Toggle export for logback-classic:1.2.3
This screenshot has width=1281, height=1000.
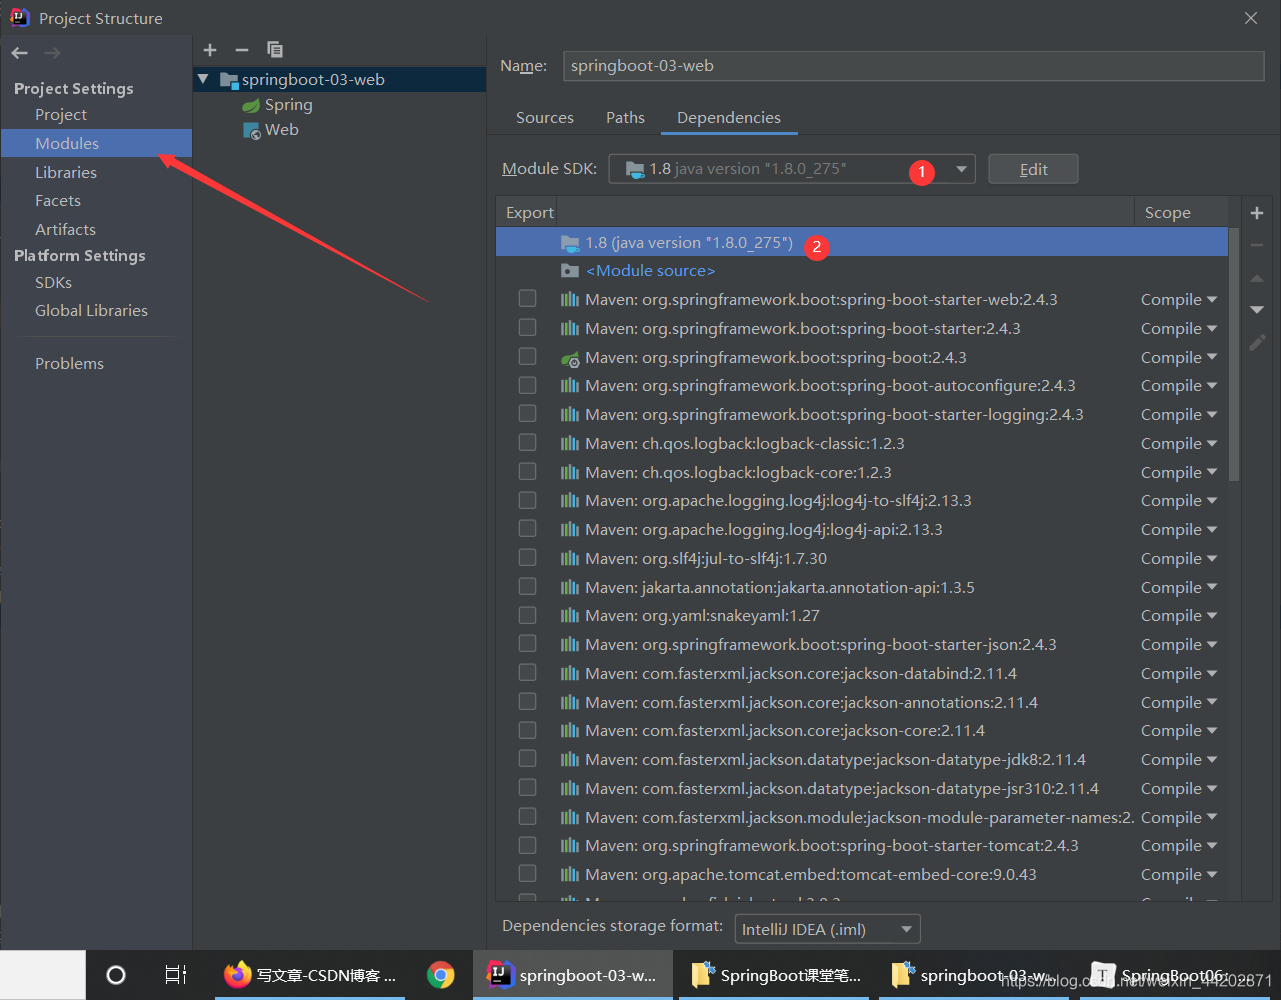pyautogui.click(x=528, y=443)
